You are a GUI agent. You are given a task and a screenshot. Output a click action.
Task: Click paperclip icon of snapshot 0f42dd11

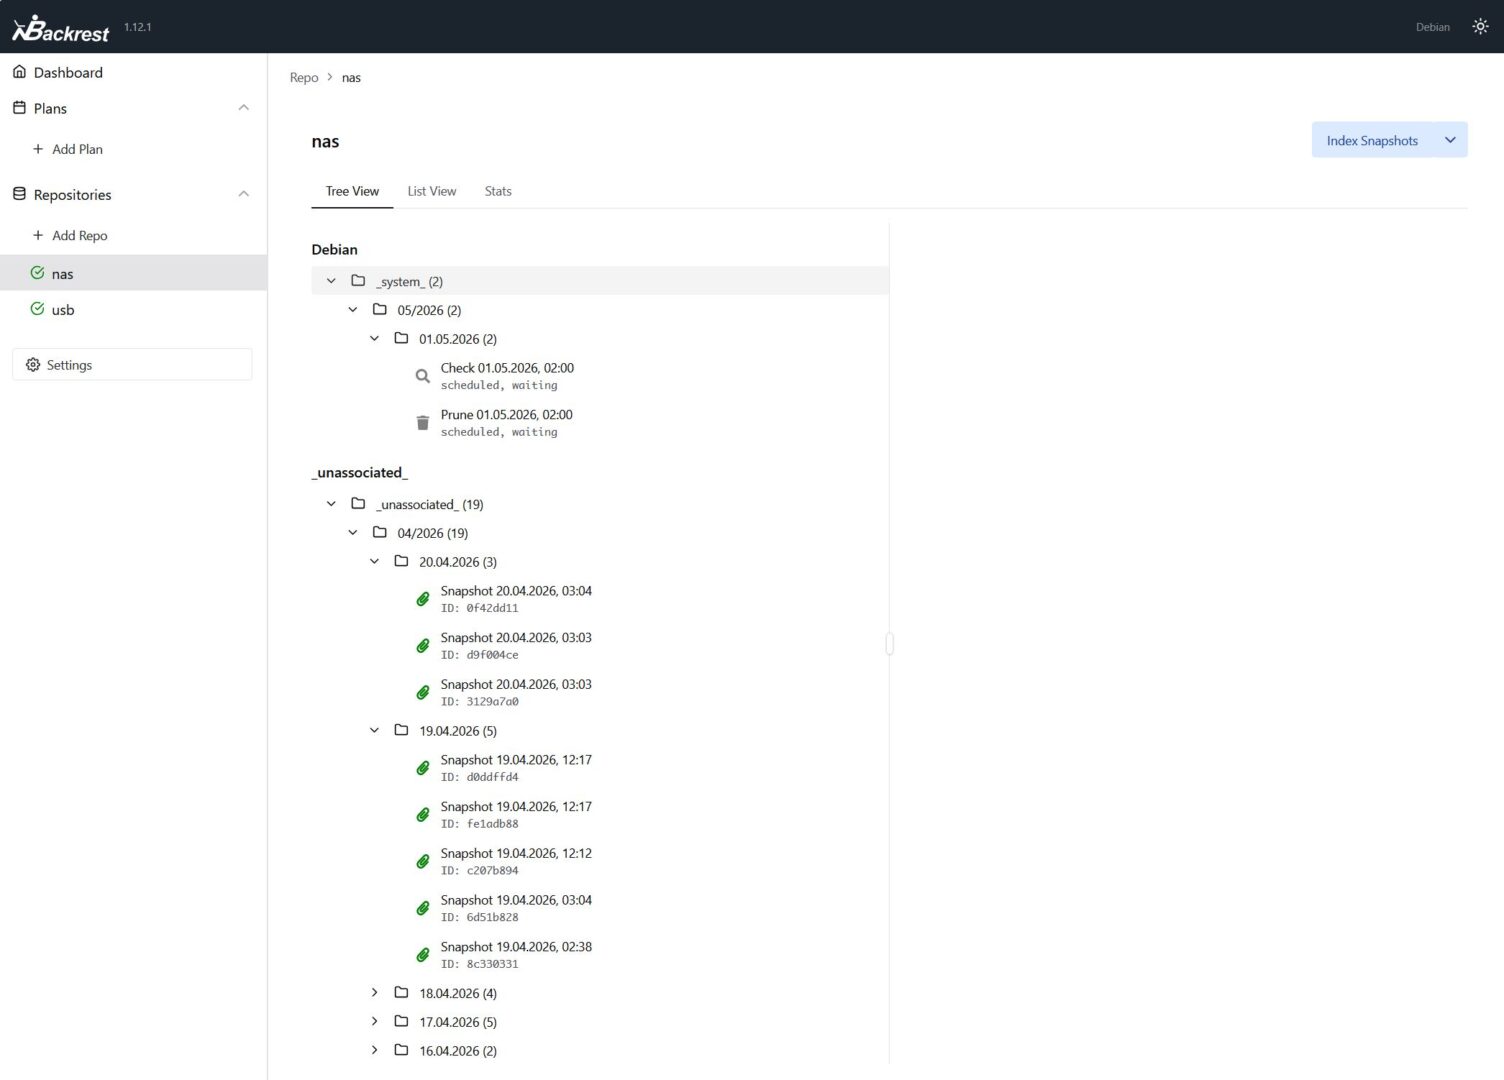coord(423,599)
